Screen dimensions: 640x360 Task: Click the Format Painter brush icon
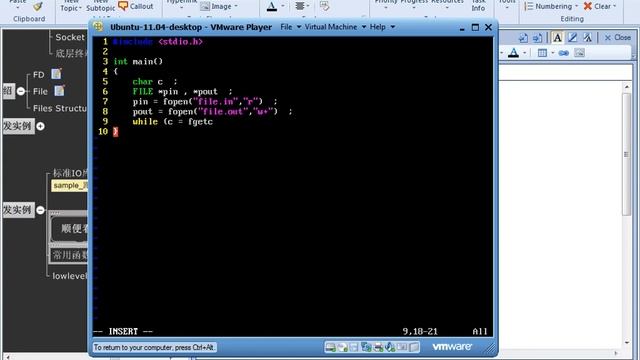pyautogui.click(x=38, y=6)
